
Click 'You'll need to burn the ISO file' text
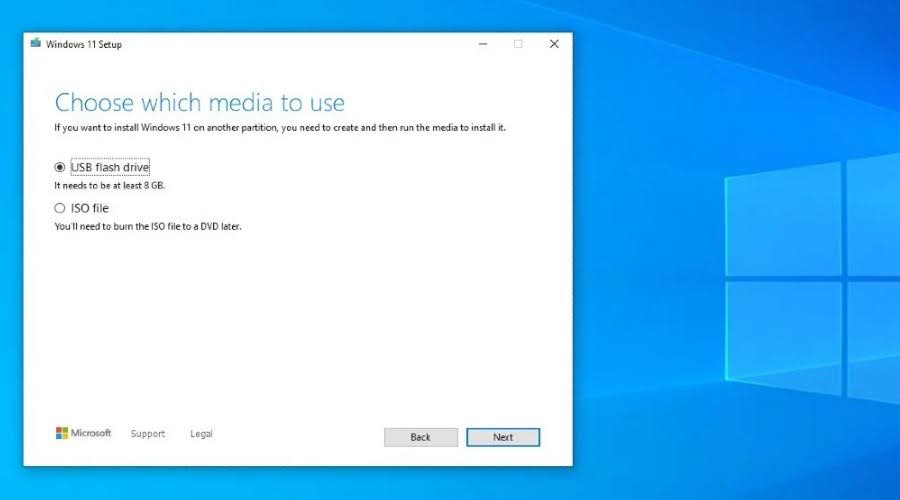coord(148,226)
